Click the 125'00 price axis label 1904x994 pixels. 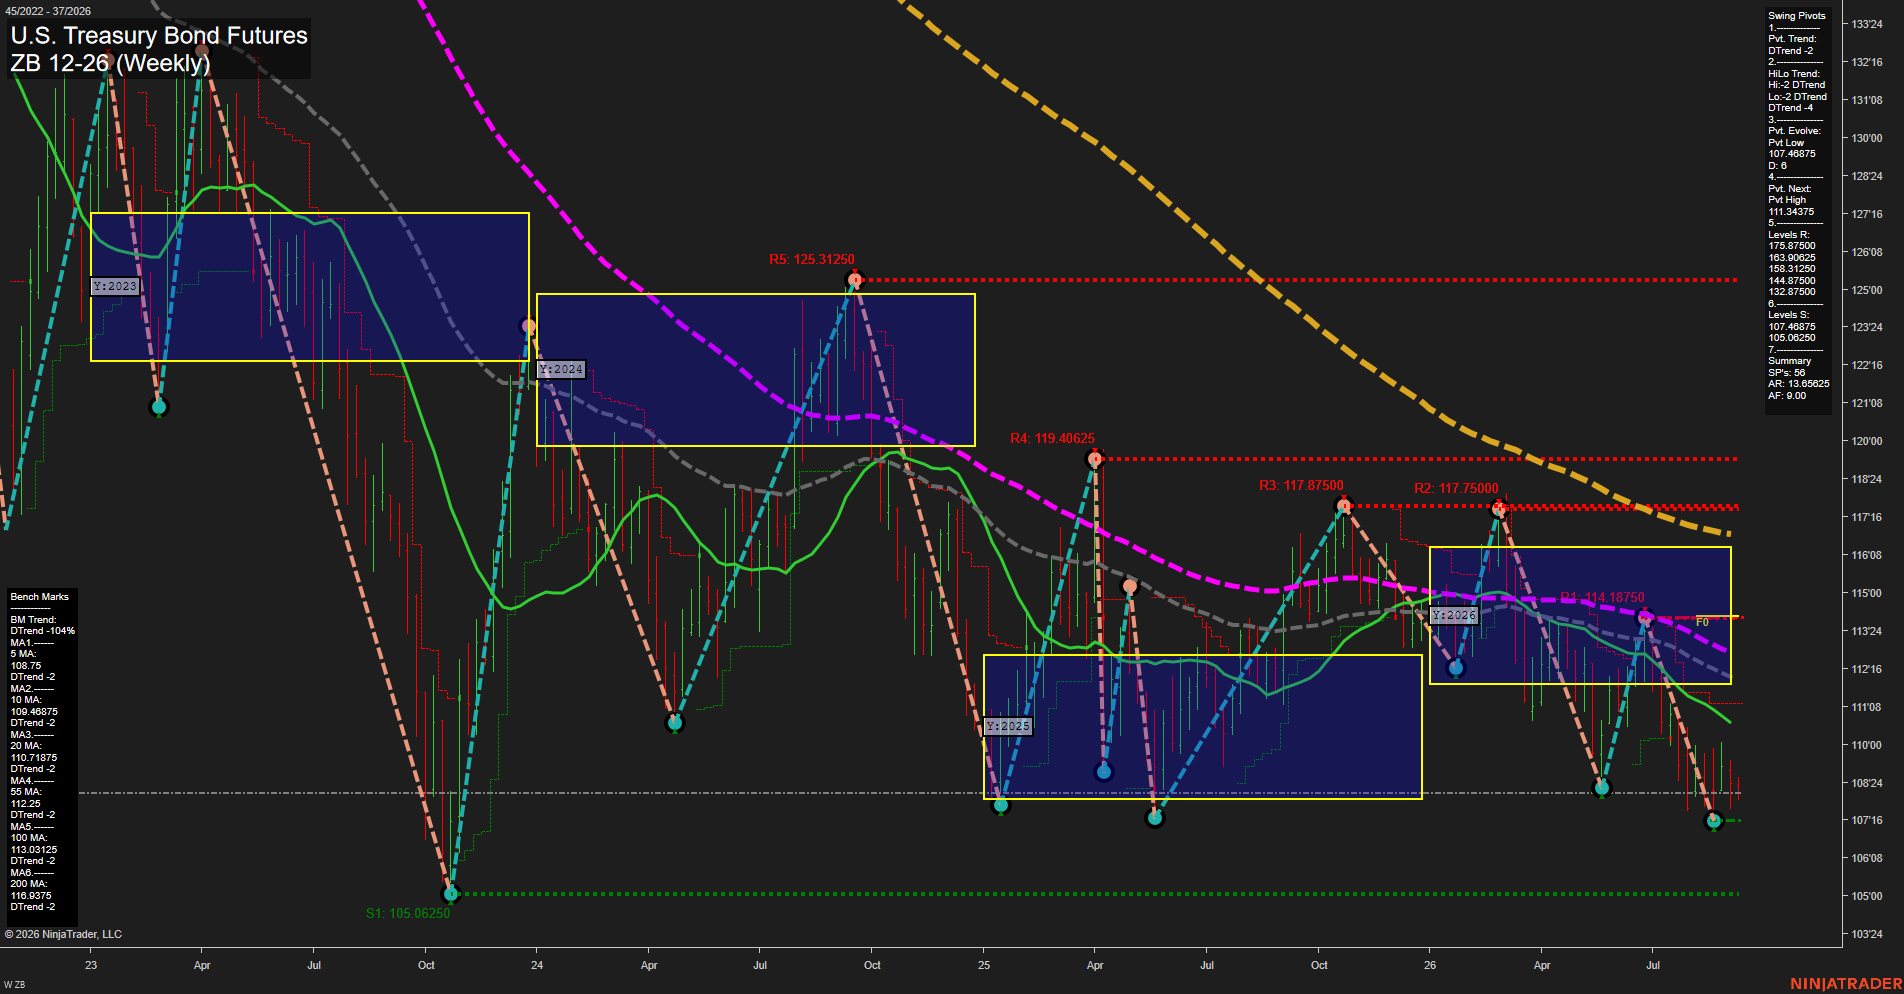[x=1867, y=290]
